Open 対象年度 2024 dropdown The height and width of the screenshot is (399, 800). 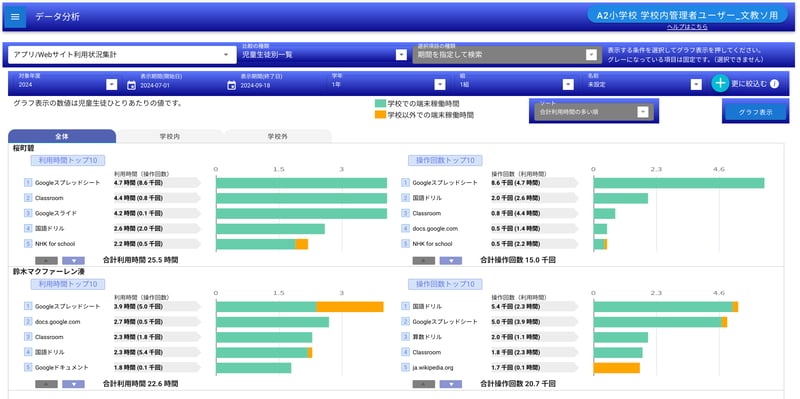click(67, 84)
